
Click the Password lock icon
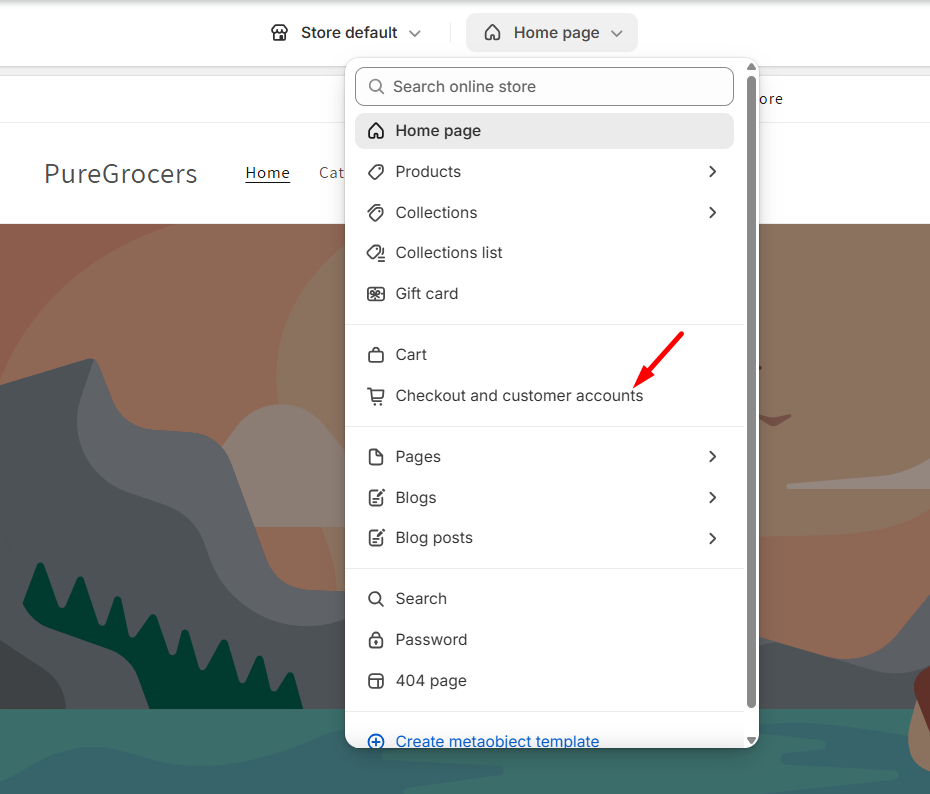(376, 640)
